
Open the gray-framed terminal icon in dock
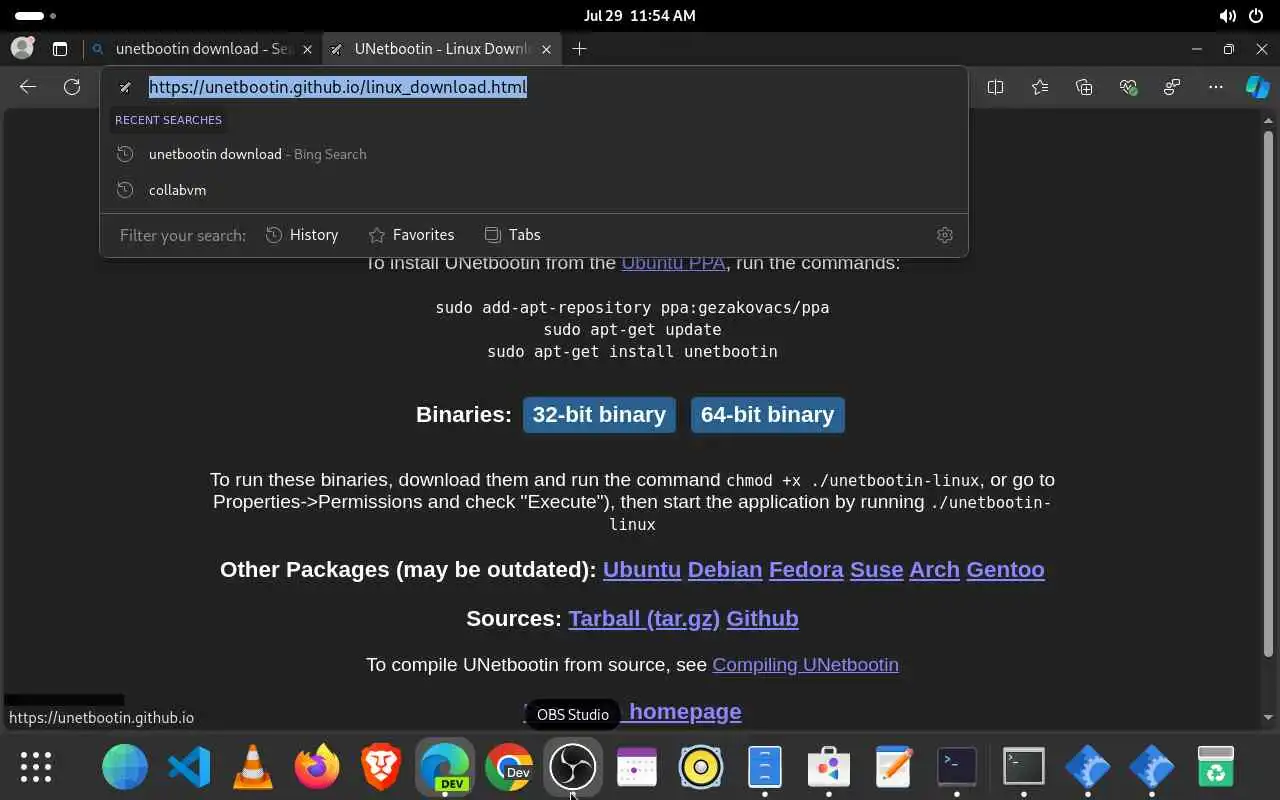[1023, 767]
